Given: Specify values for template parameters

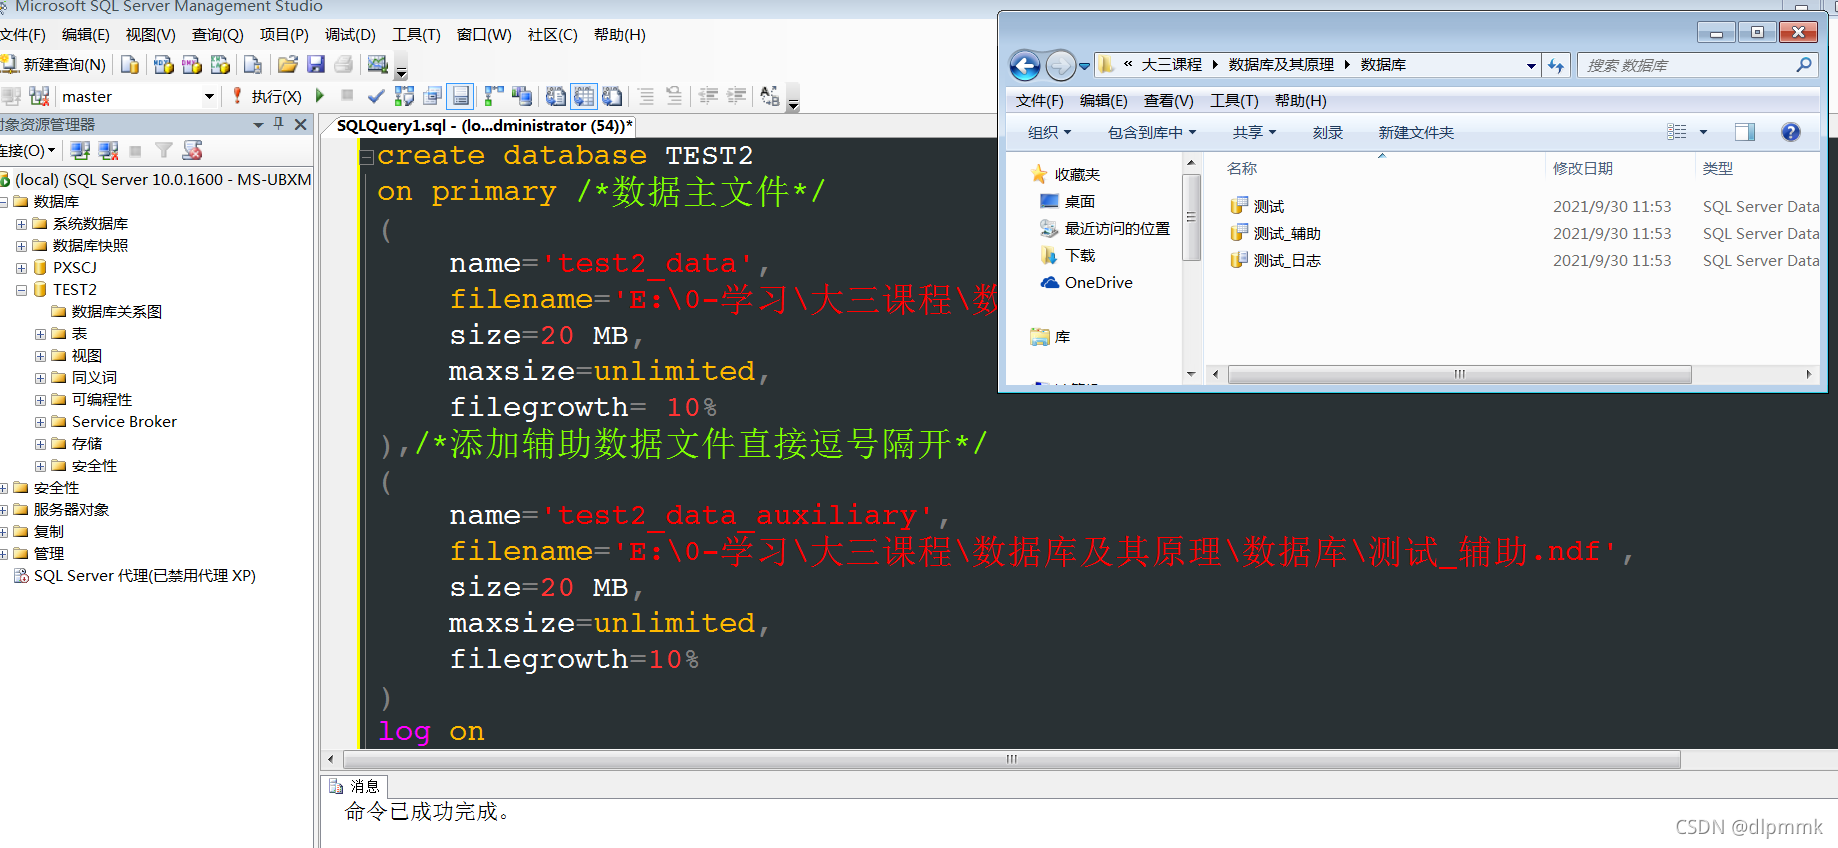Looking at the screenshot, I should click(770, 96).
